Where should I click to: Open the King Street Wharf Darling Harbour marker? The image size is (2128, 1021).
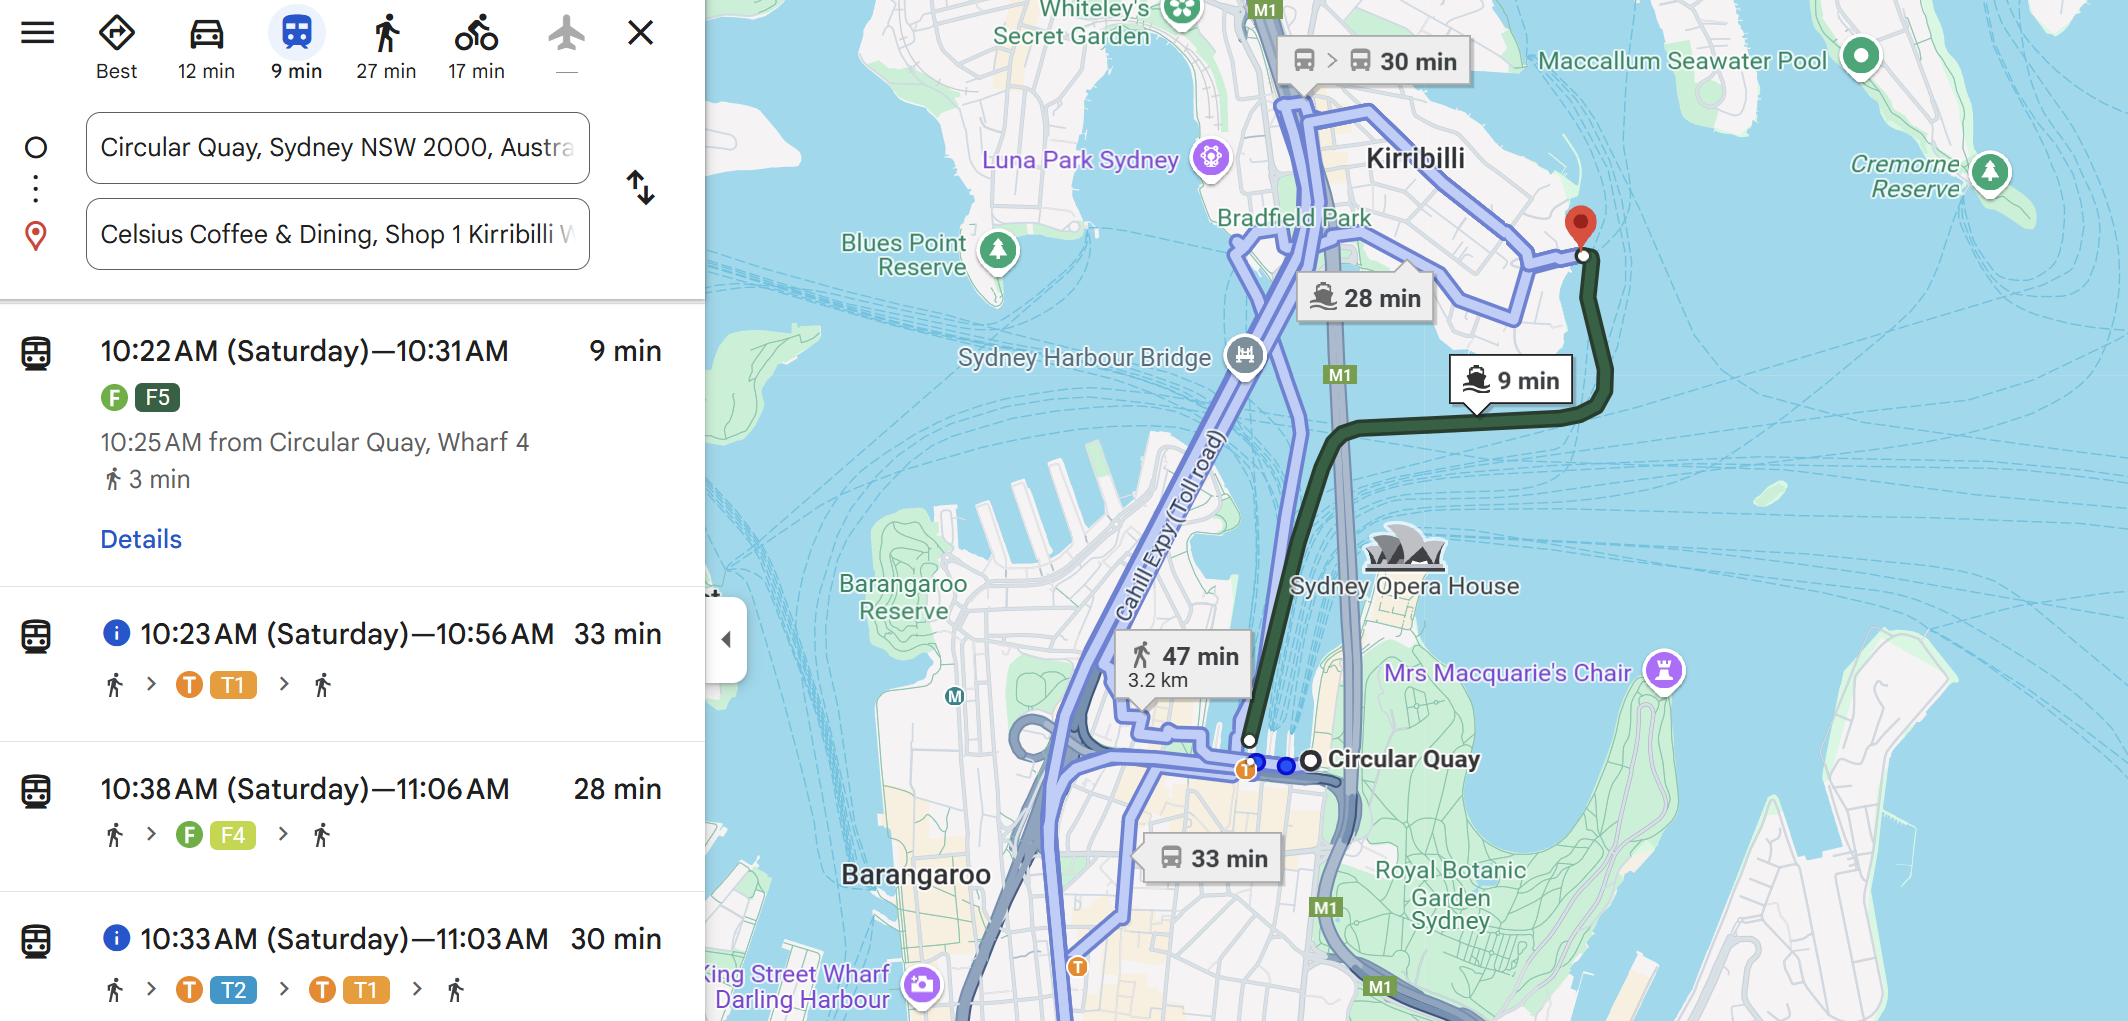pyautogui.click(x=921, y=985)
